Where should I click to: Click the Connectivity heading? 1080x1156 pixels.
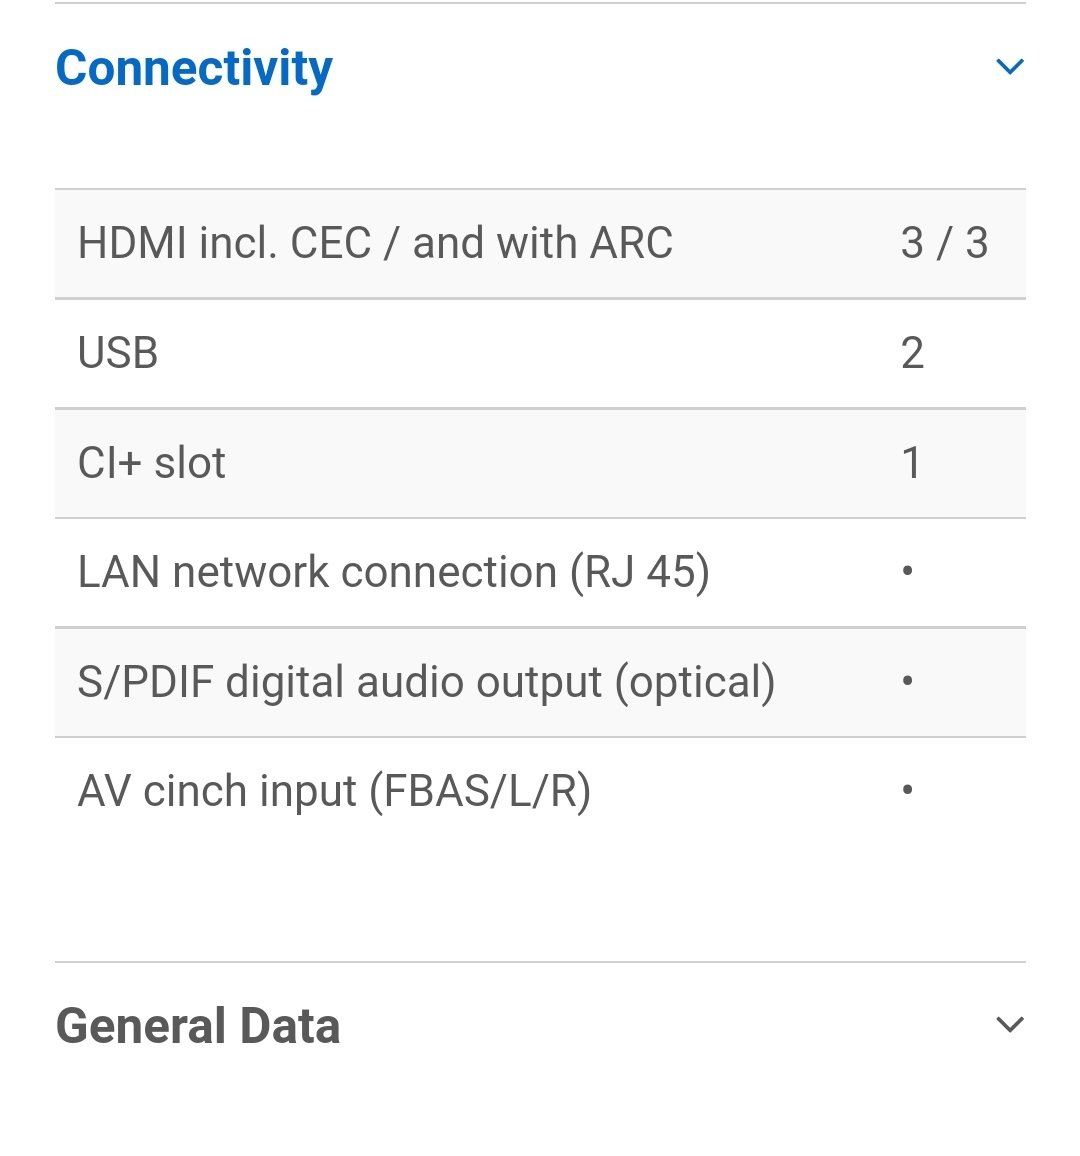(194, 69)
